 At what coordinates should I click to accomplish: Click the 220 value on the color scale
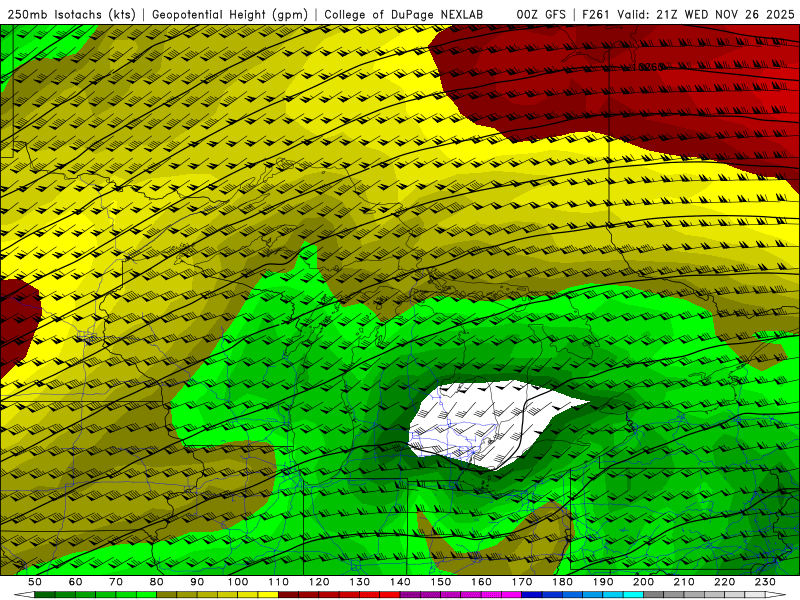point(725,582)
